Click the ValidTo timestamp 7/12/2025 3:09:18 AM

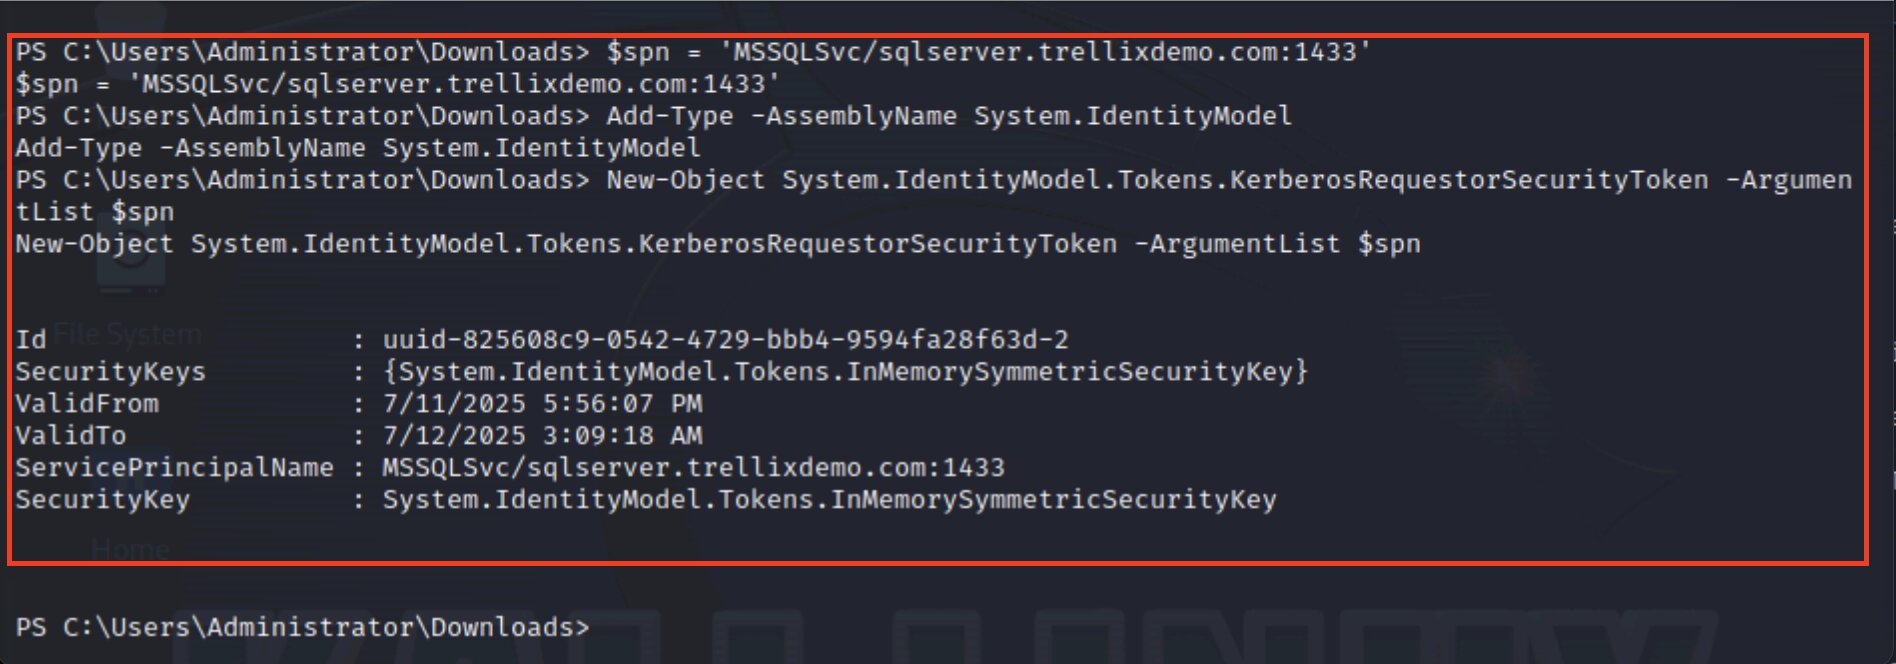[x=542, y=435]
